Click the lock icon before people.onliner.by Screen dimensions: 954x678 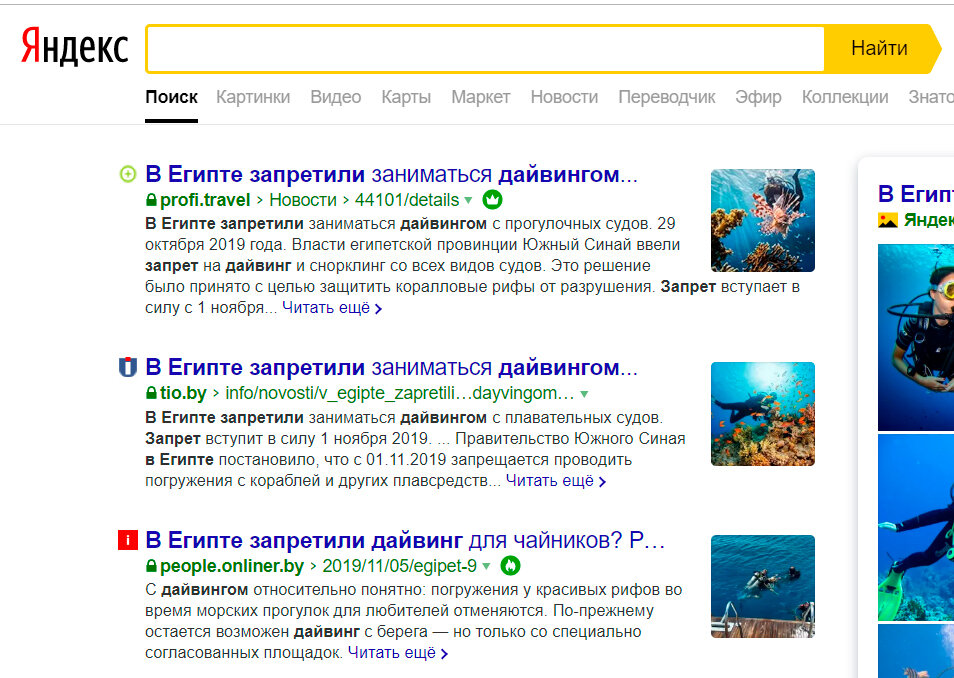click(151, 566)
